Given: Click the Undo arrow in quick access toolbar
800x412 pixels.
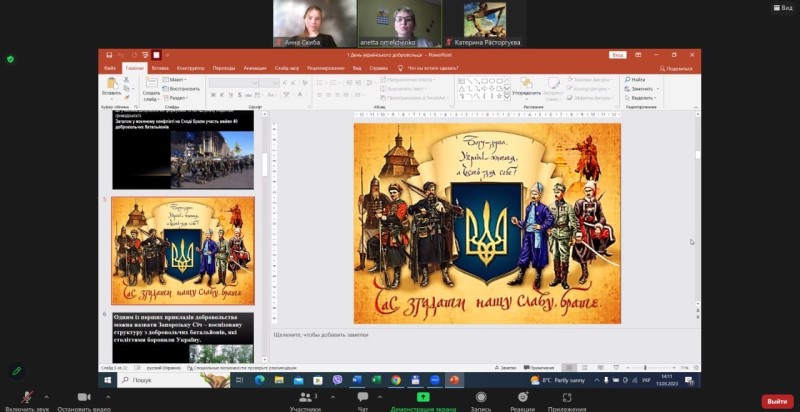Looking at the screenshot, I should click(121, 55).
